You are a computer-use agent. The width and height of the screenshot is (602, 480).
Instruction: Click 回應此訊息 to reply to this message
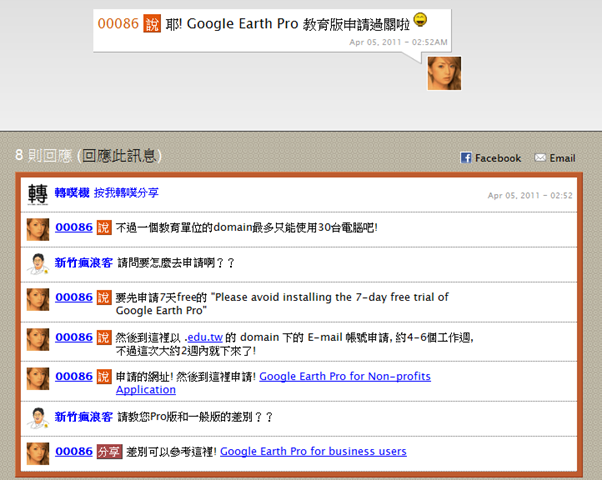(119, 156)
